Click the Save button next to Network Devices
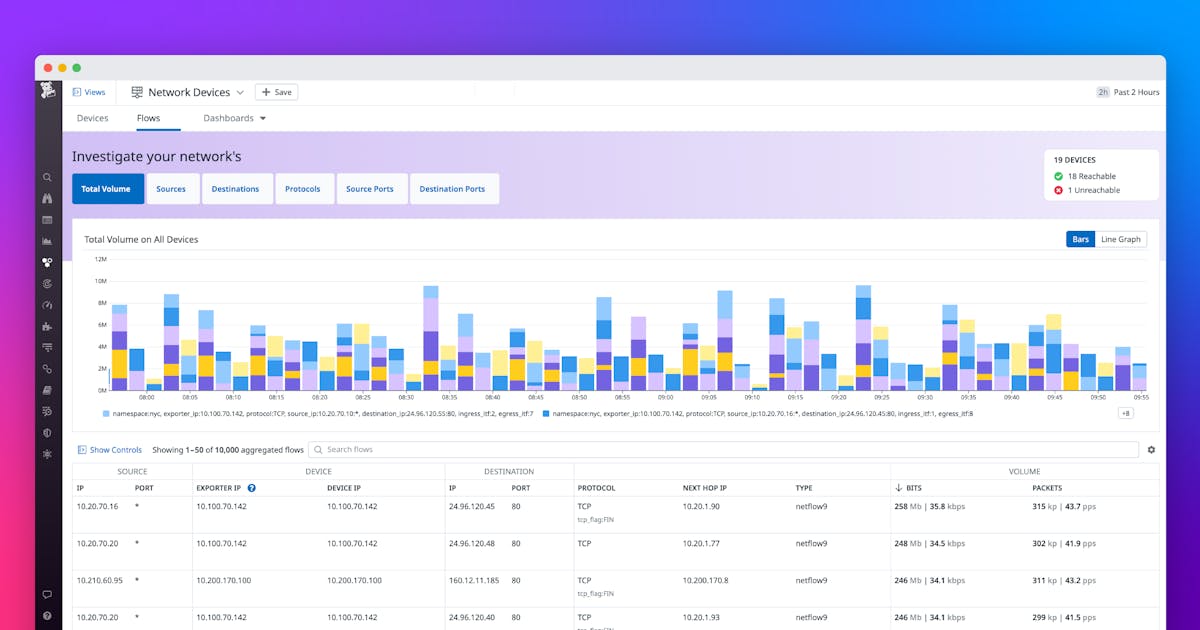 (x=276, y=91)
